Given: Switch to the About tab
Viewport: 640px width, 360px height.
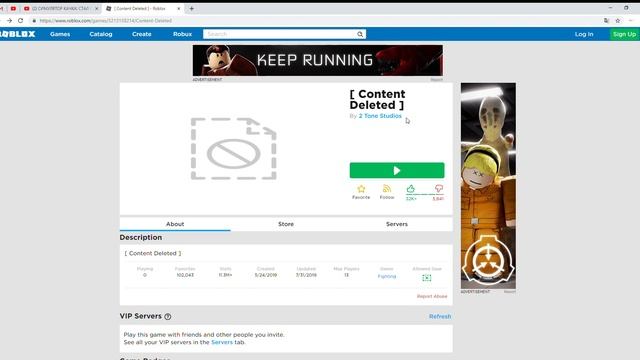Looking at the screenshot, I should tap(175, 224).
